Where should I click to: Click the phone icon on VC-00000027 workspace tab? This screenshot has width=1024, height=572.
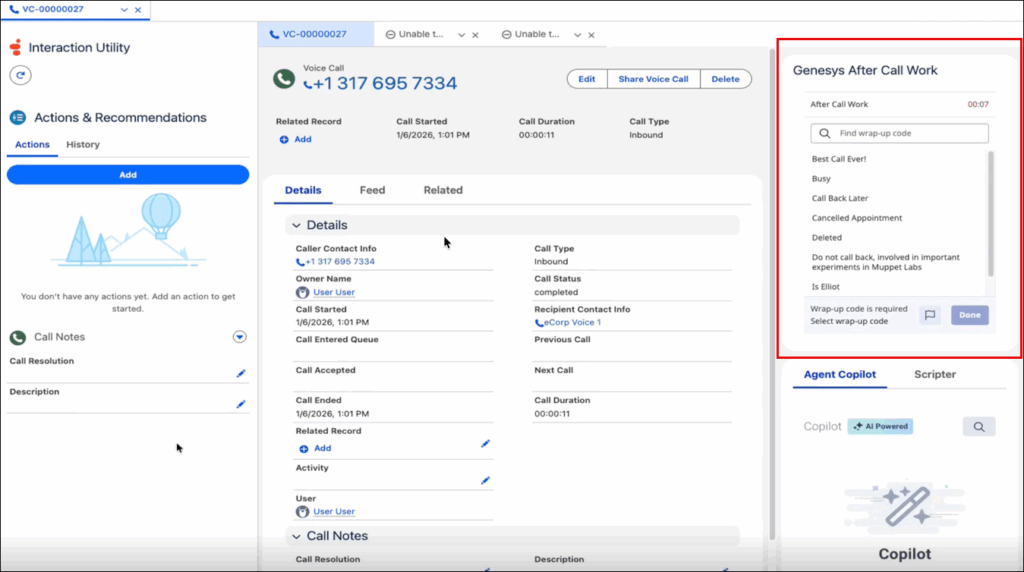(x=14, y=10)
